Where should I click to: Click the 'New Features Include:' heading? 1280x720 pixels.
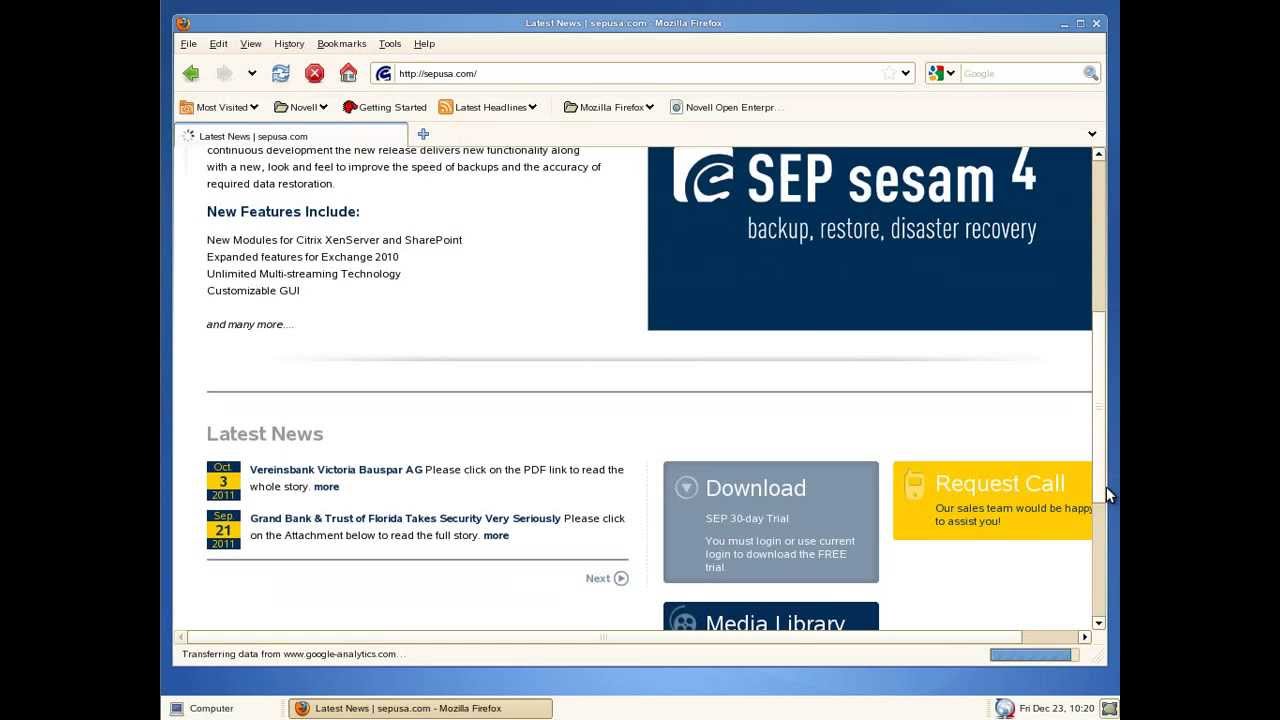(x=283, y=212)
